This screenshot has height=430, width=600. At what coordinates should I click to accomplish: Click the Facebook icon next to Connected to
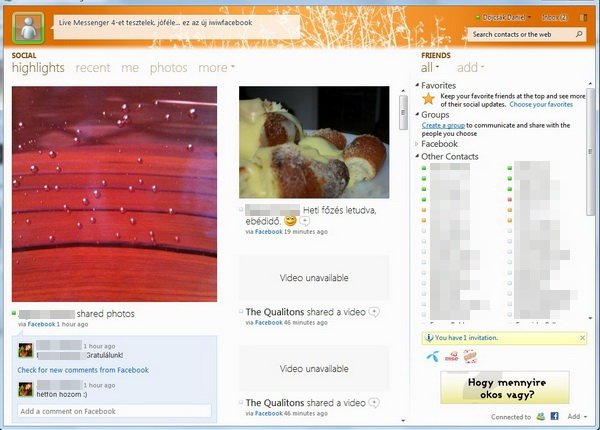554,416
